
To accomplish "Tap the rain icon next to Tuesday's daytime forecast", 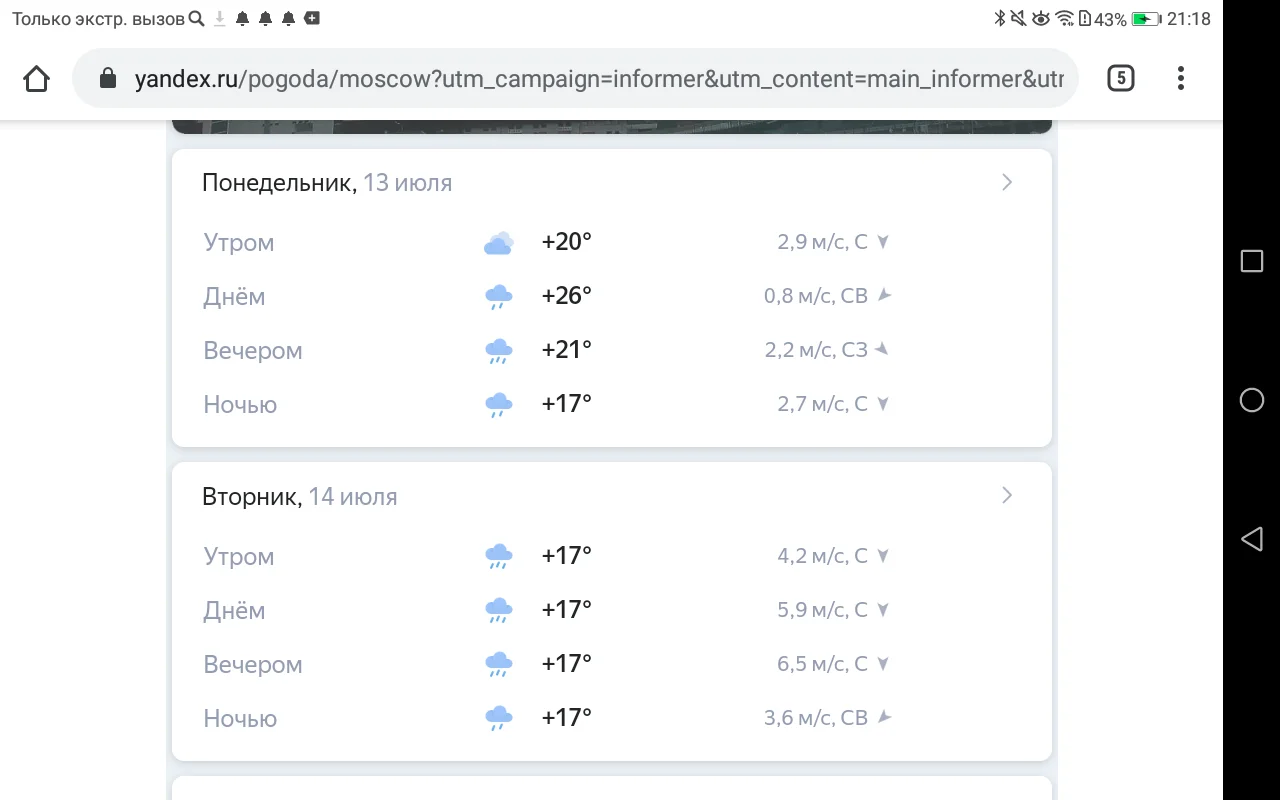I will (498, 609).
